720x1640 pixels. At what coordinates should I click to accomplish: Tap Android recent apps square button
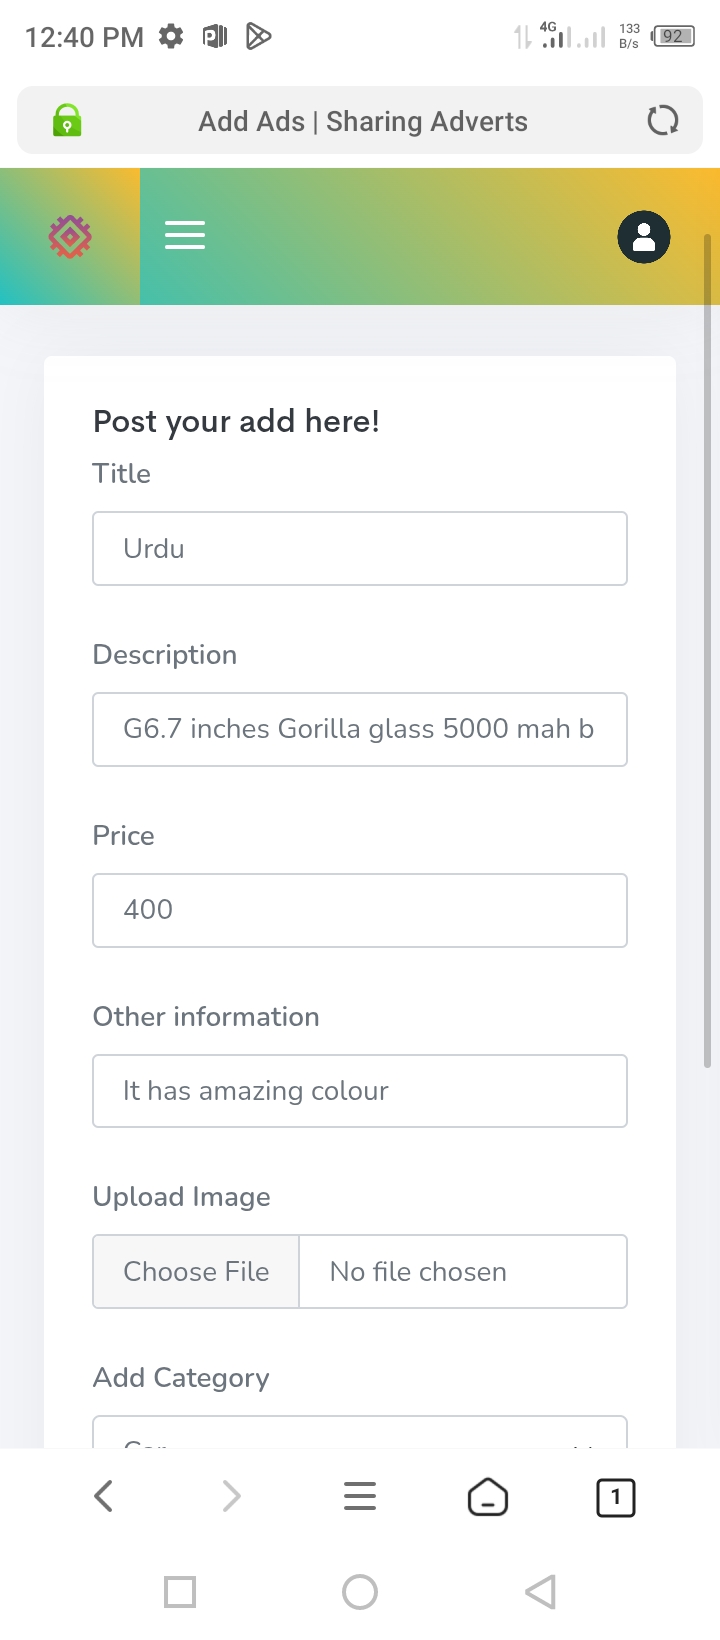180,1592
